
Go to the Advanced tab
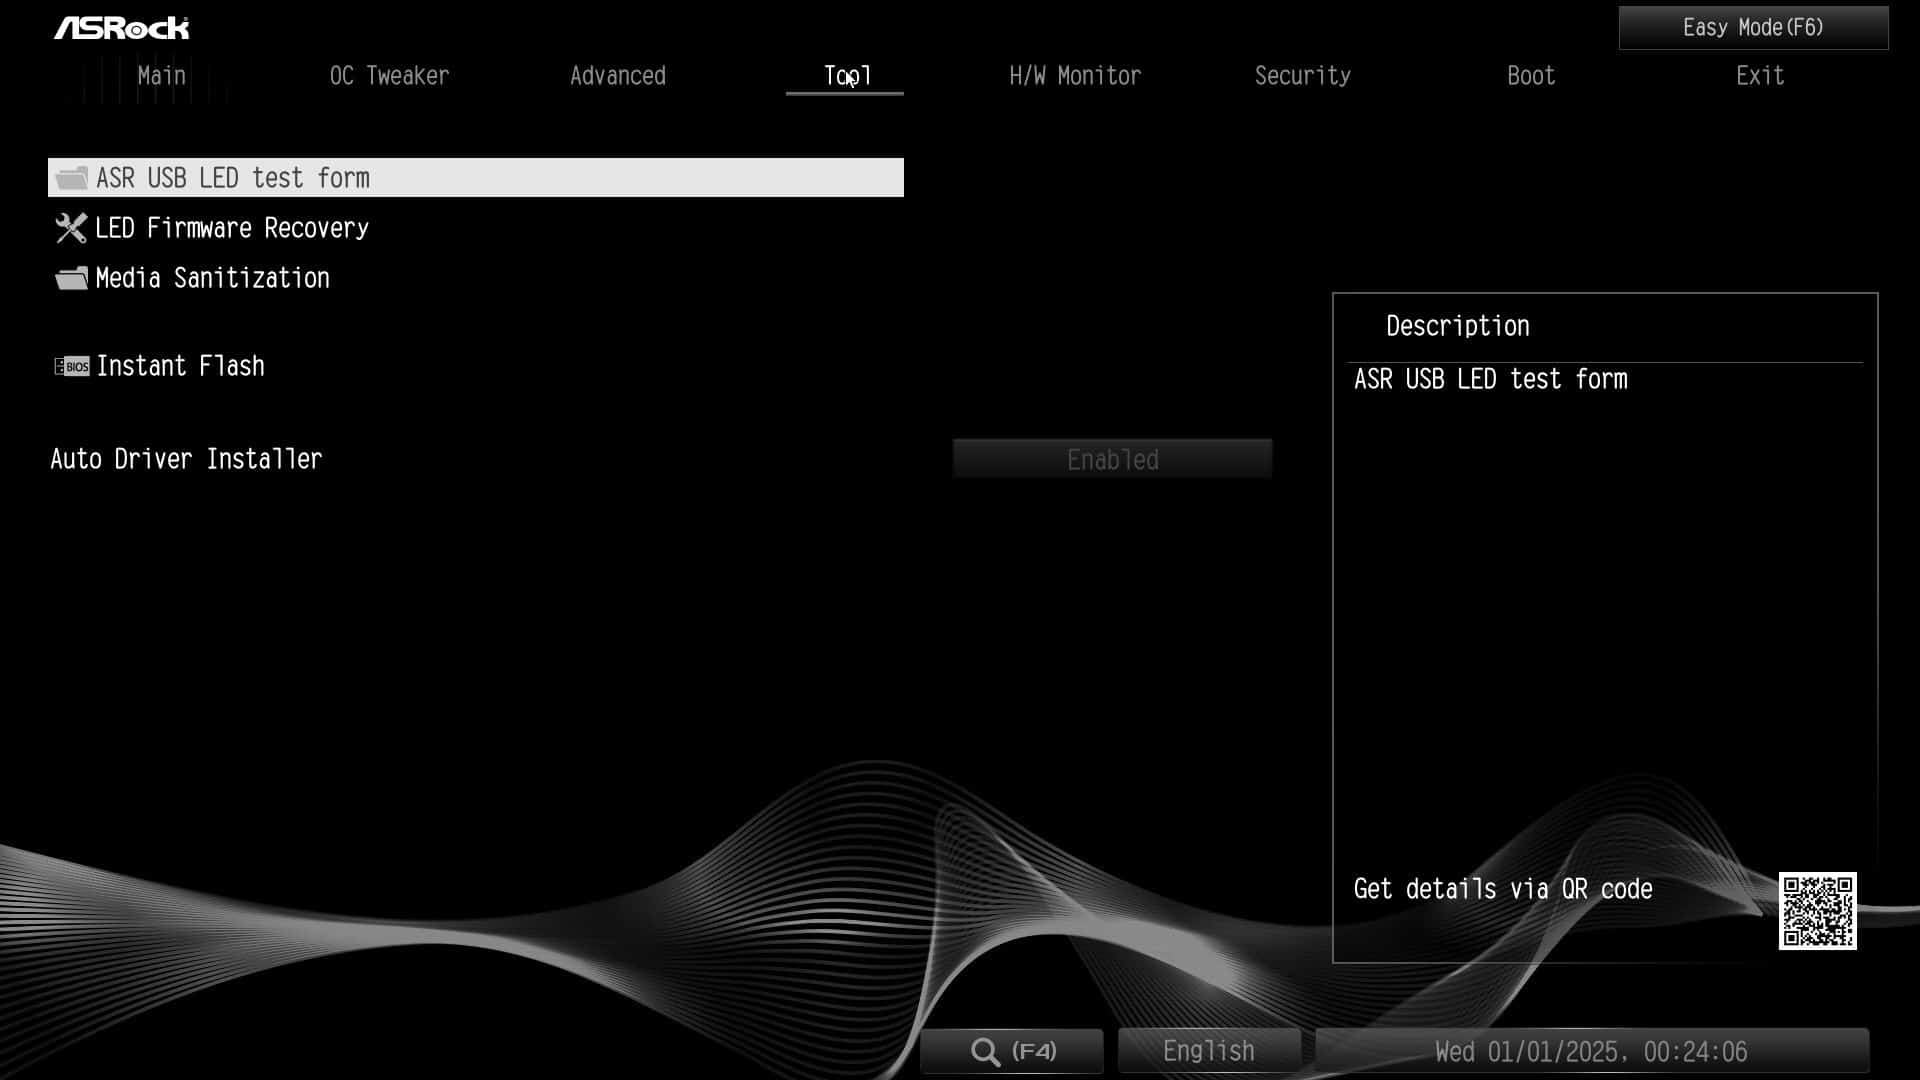pos(618,76)
